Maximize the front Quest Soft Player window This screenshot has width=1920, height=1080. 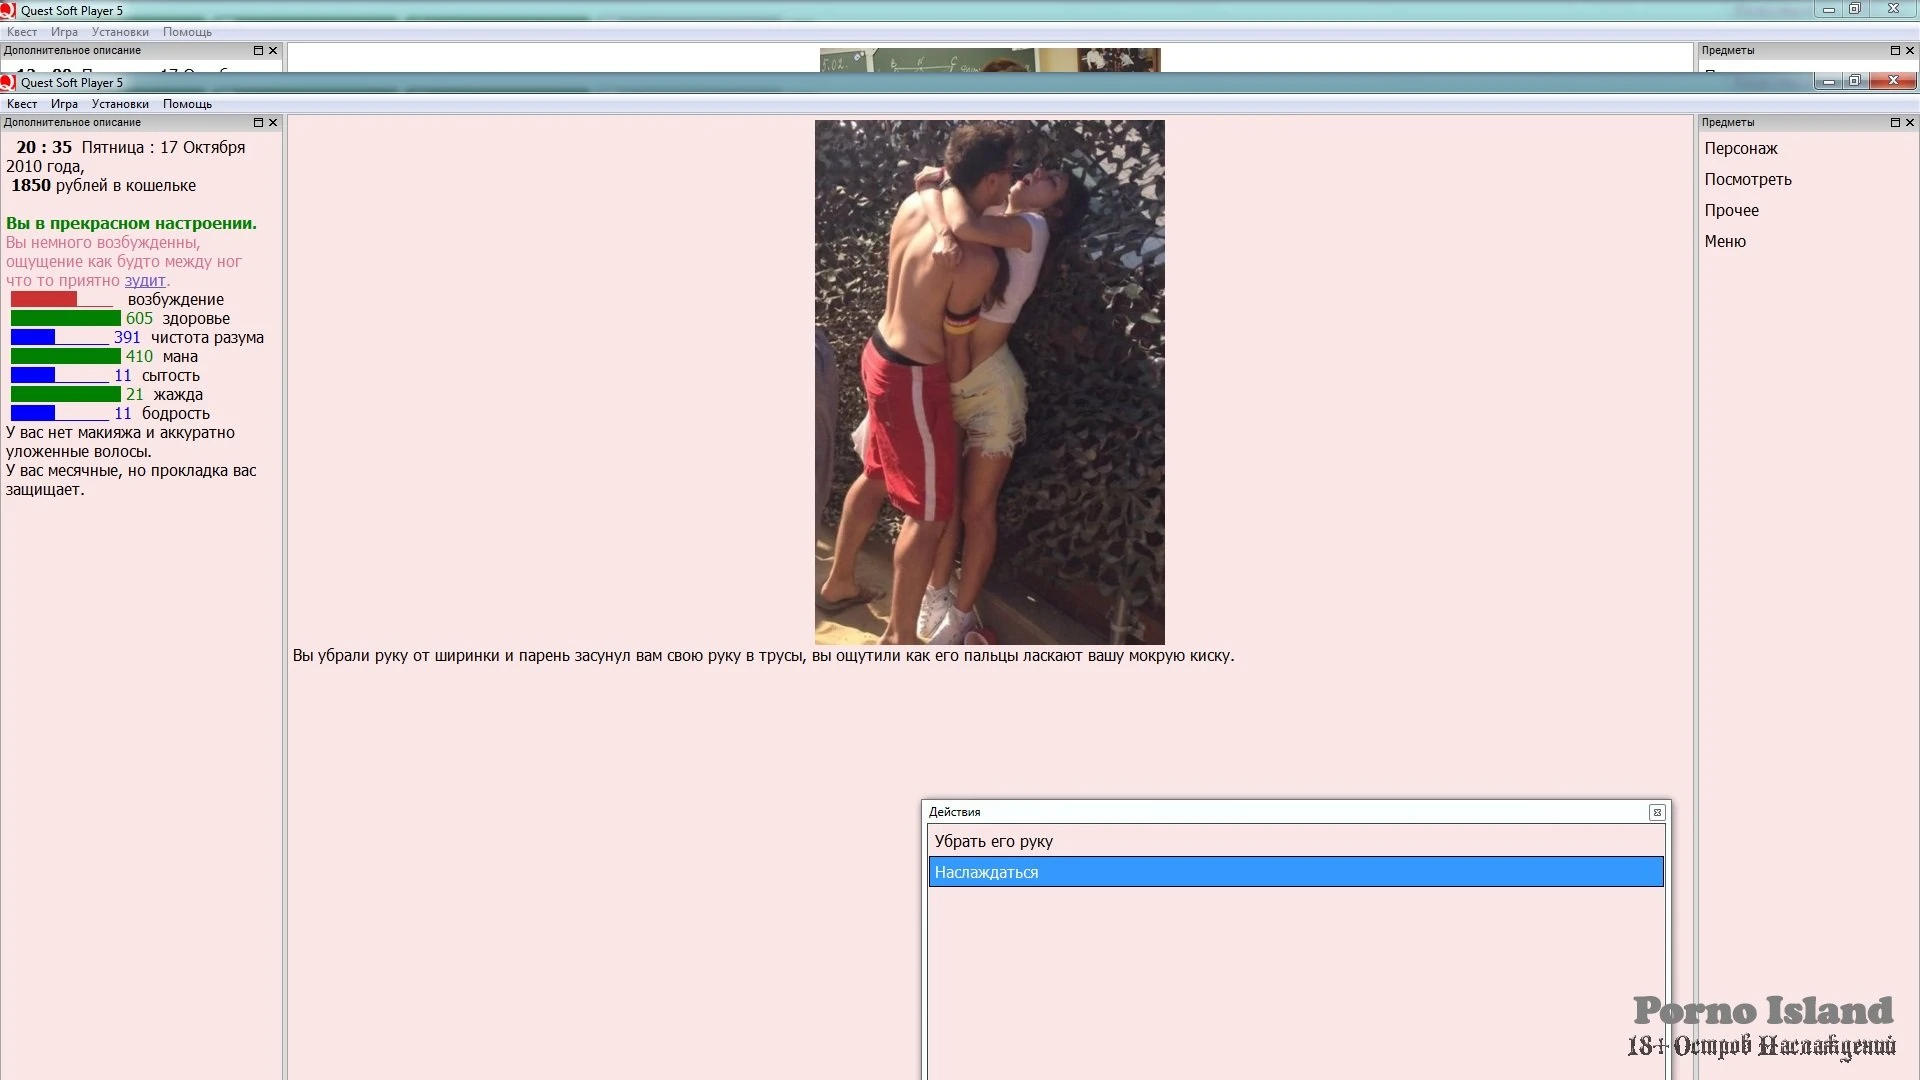(x=1854, y=81)
